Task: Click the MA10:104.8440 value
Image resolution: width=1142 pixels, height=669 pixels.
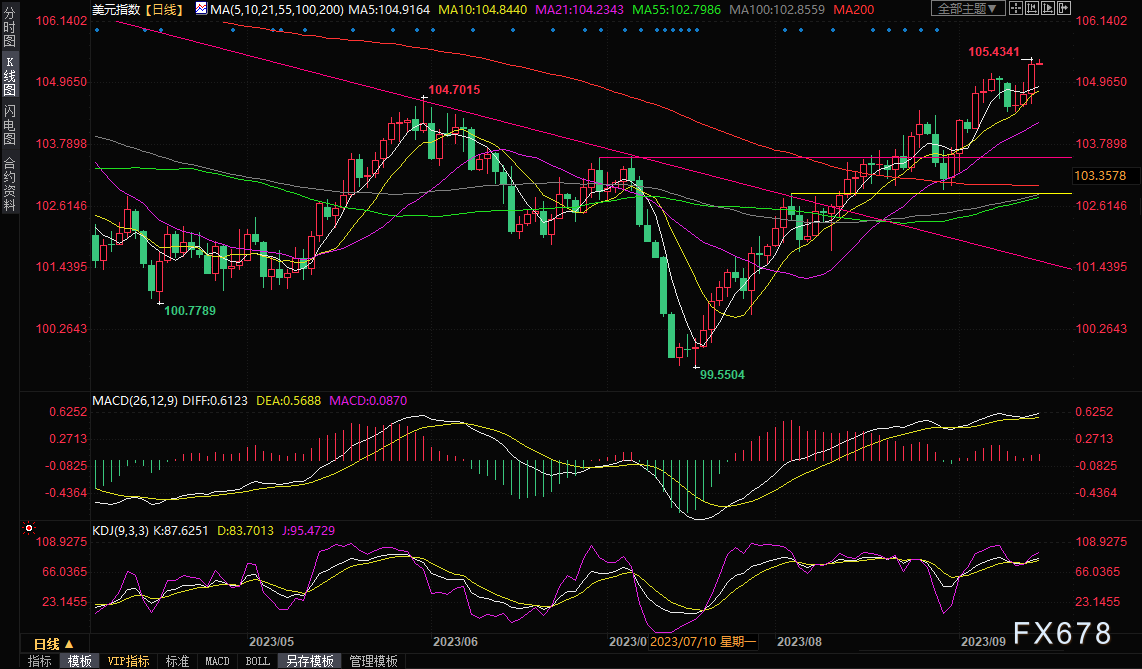Action: (x=482, y=9)
